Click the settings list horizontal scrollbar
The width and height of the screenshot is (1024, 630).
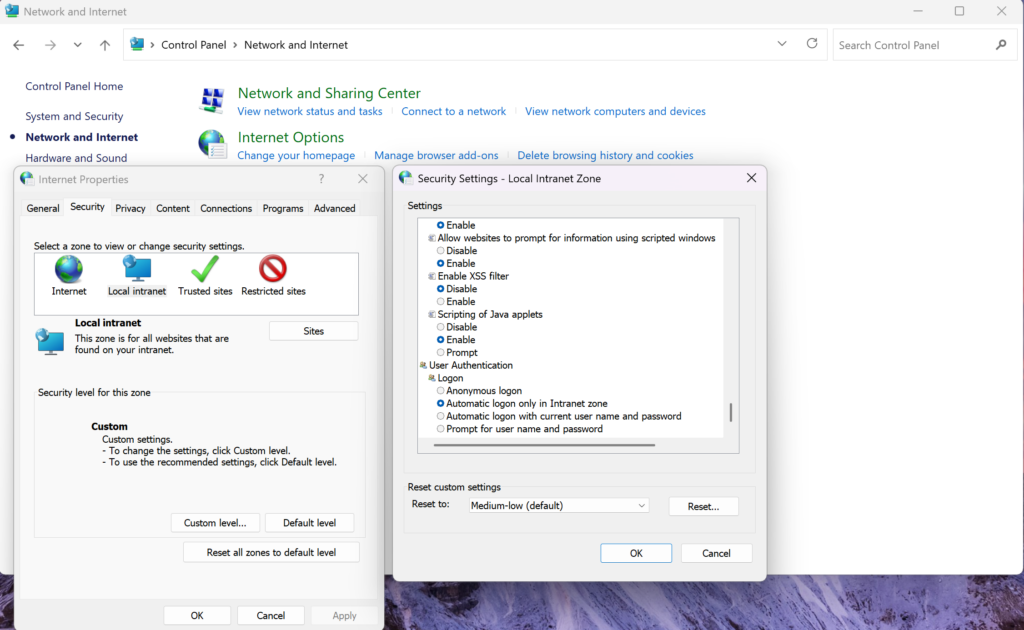click(544, 445)
